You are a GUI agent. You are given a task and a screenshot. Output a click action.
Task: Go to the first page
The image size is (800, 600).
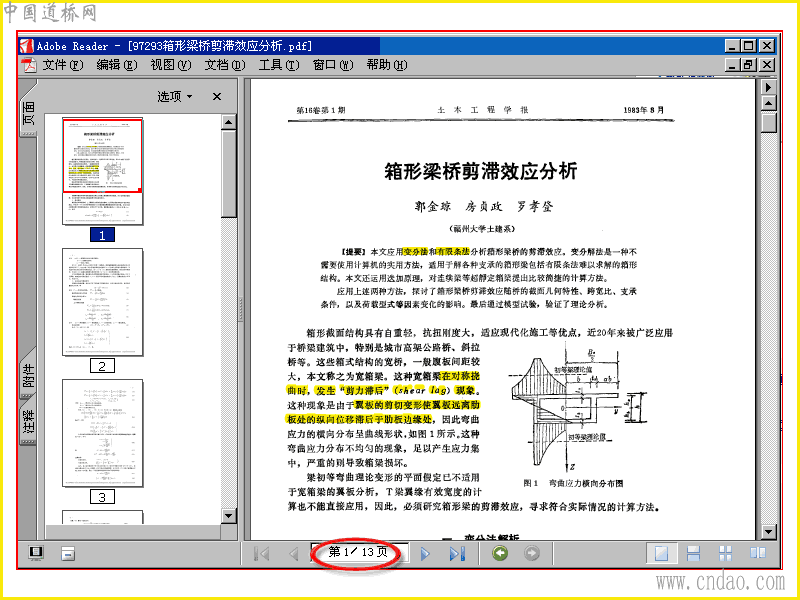[x=262, y=554]
